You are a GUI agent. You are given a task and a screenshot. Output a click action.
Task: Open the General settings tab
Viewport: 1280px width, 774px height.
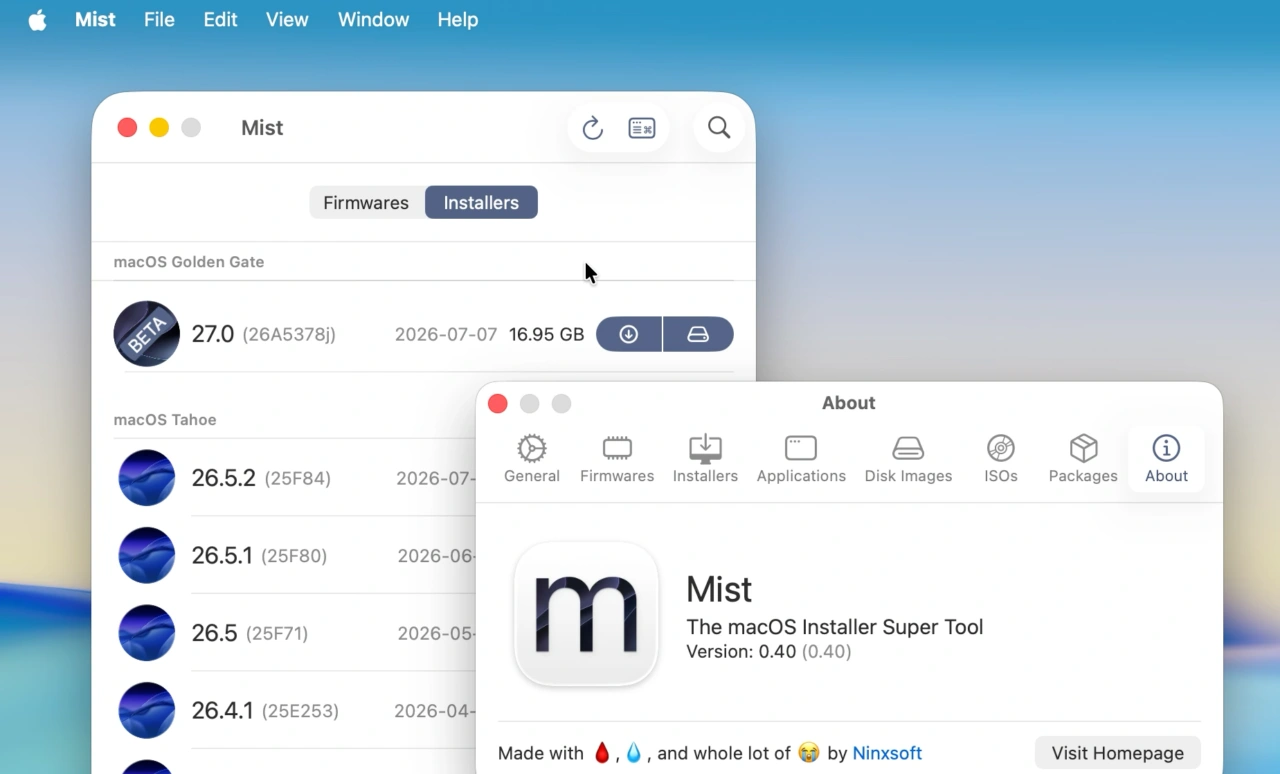tap(532, 459)
